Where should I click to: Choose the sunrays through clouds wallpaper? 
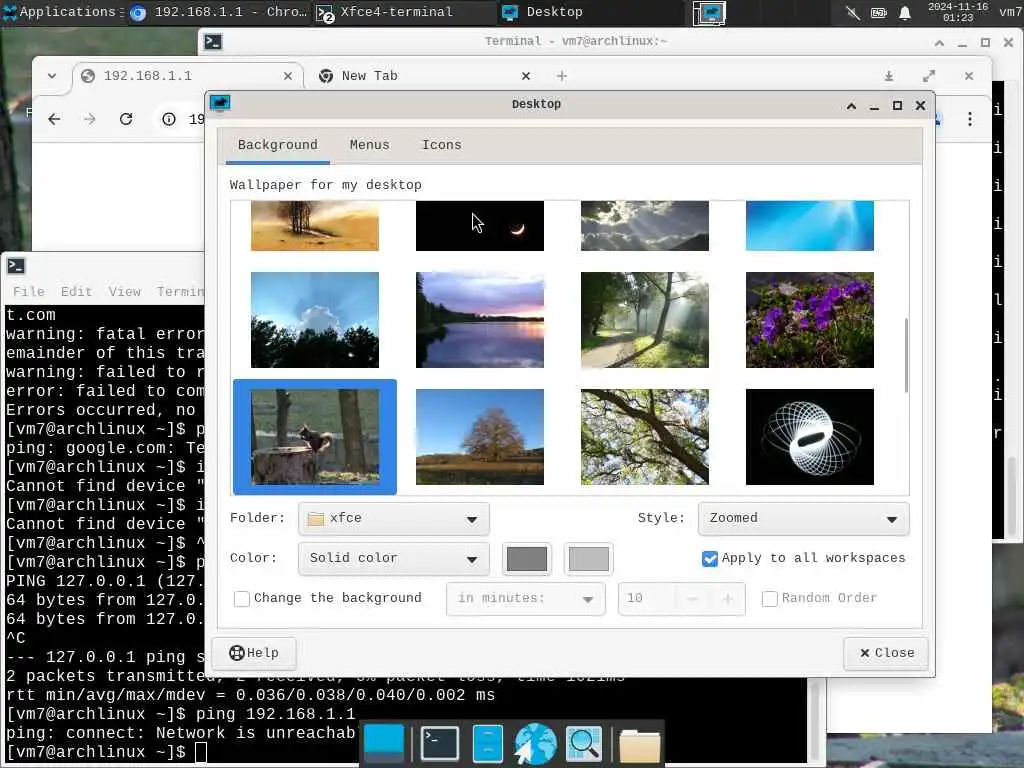coord(645,226)
